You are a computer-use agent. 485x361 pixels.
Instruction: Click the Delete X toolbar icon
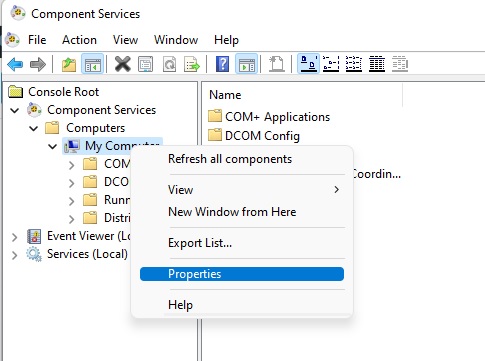pyautogui.click(x=123, y=64)
